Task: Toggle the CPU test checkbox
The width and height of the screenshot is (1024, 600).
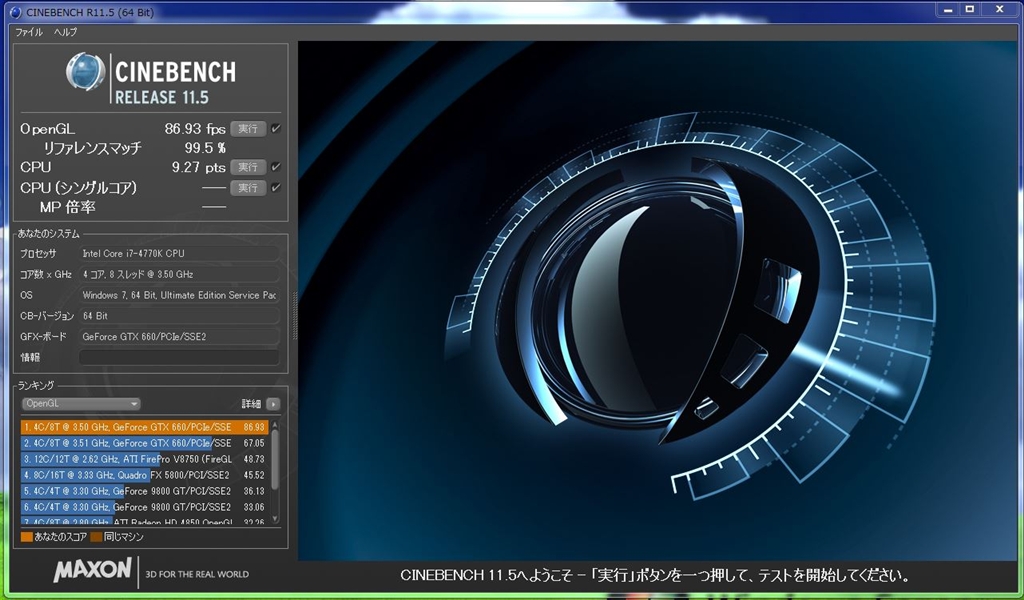Action: click(x=275, y=167)
